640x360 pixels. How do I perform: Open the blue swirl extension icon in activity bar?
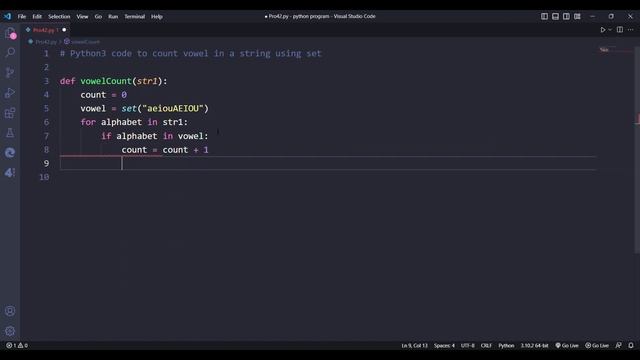[10, 153]
